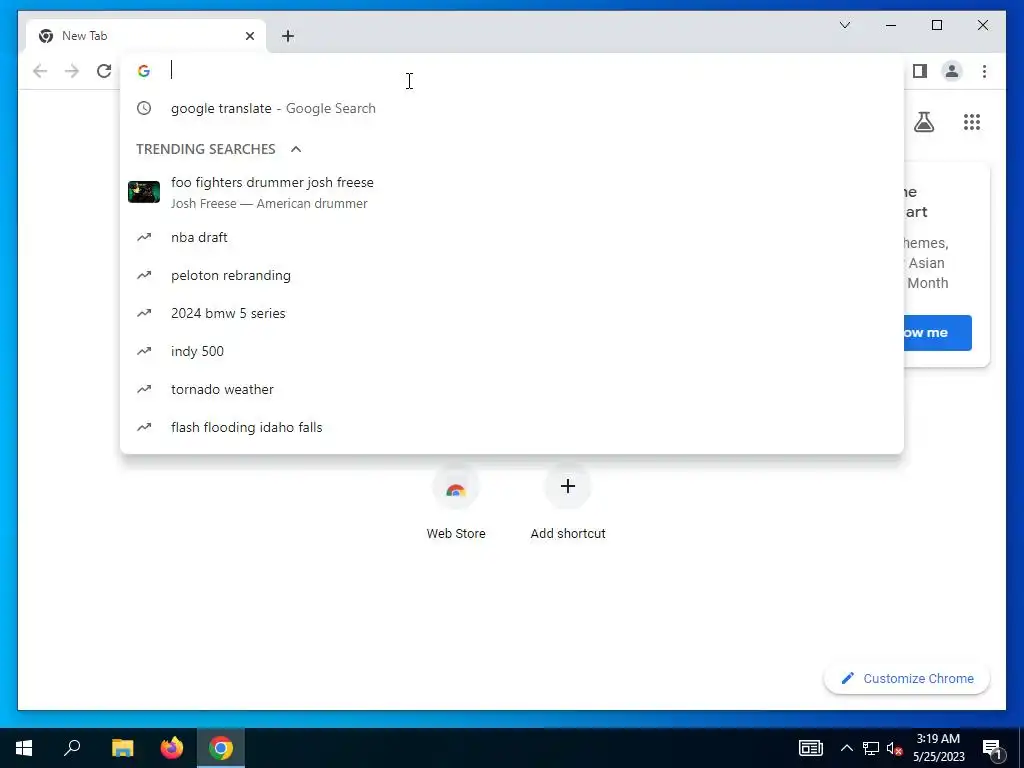Launch Firefox from the taskbar
1024x768 pixels.
coord(172,748)
